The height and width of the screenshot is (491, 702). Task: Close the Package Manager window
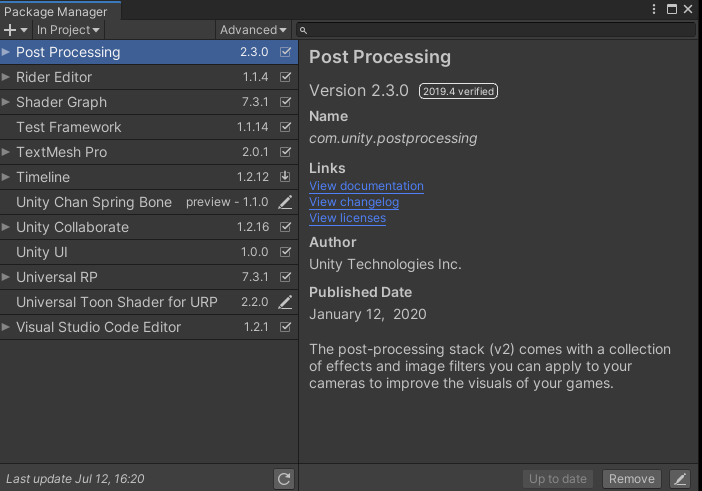688,9
